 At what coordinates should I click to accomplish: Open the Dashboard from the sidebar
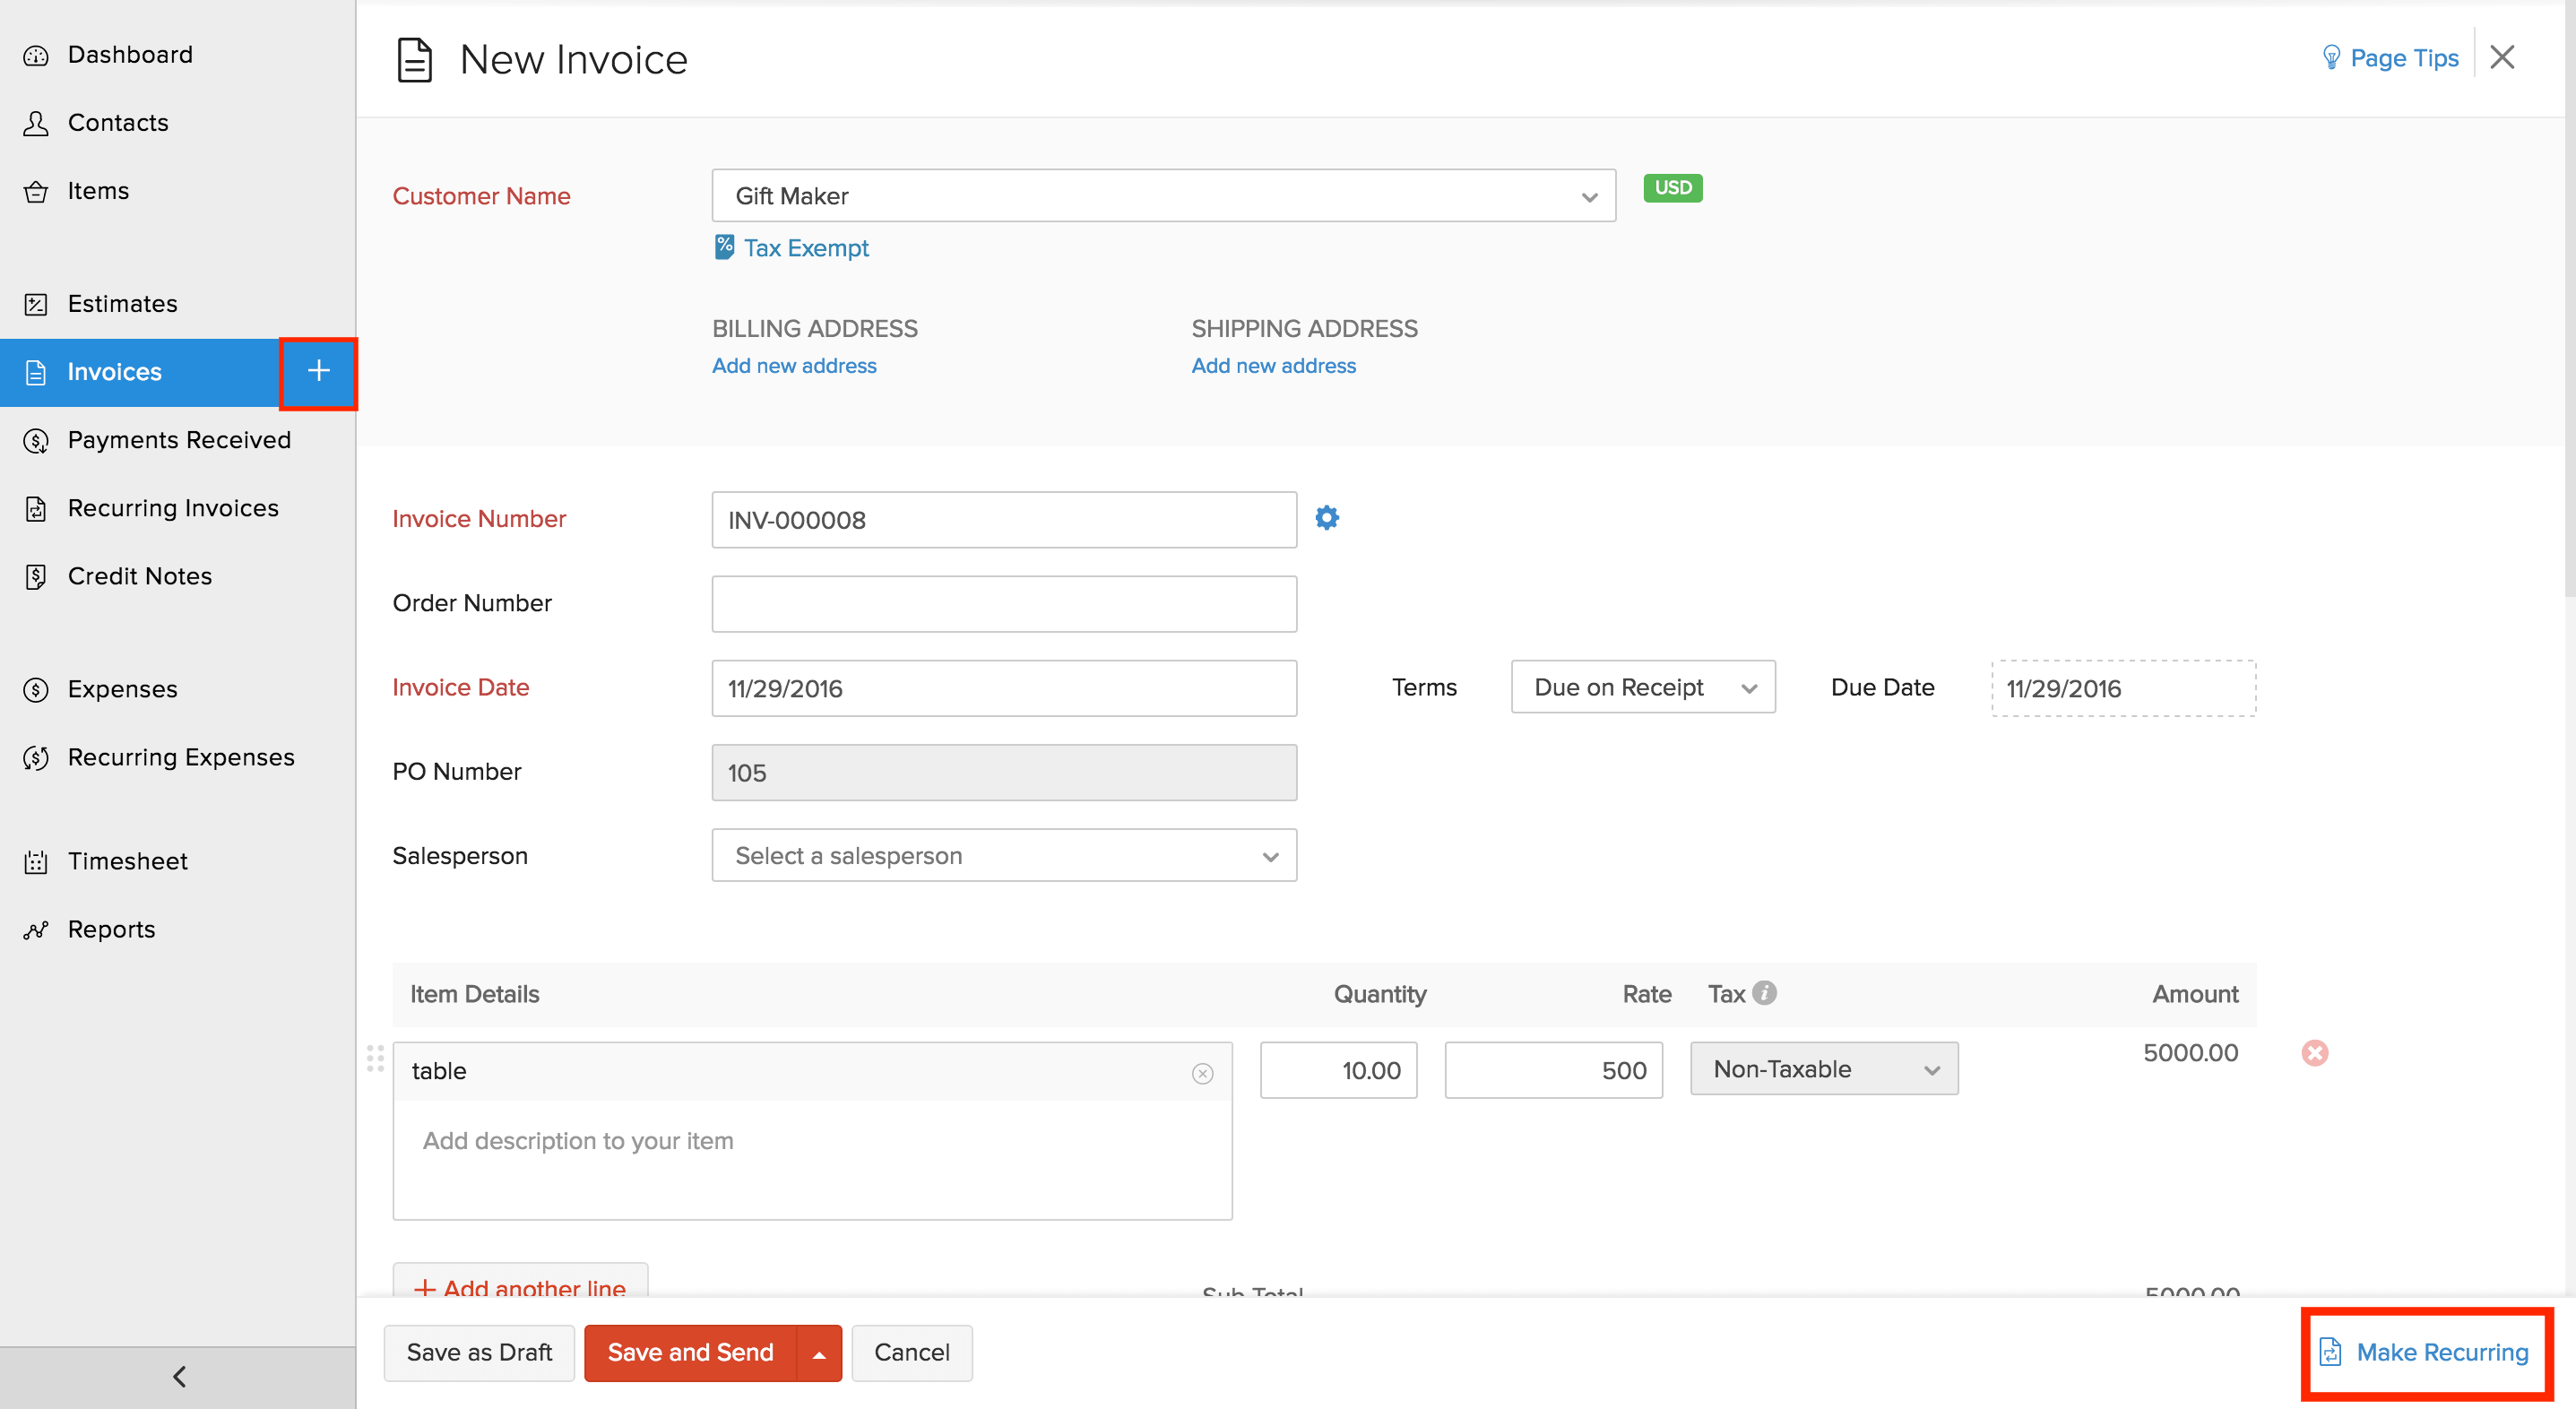(36, 54)
